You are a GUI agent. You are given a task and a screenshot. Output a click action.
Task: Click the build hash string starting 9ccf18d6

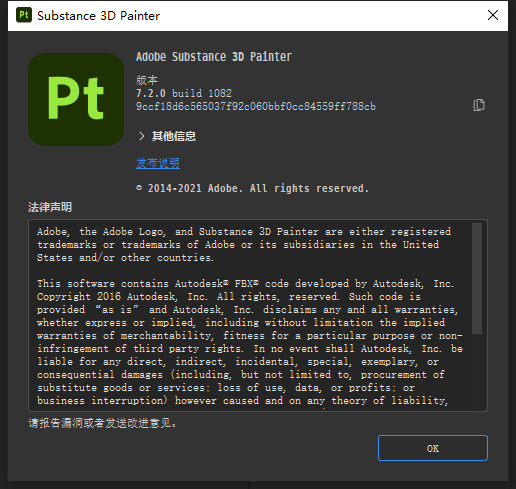coord(256,106)
